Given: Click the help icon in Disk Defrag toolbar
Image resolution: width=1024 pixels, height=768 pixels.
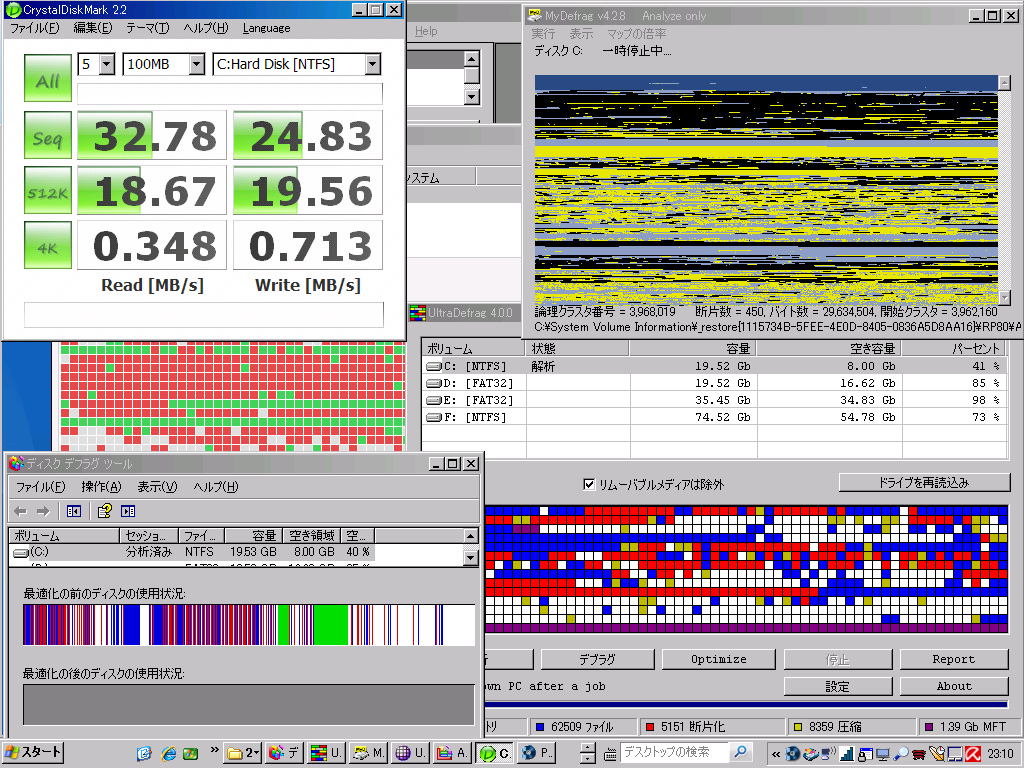Looking at the screenshot, I should [x=103, y=511].
